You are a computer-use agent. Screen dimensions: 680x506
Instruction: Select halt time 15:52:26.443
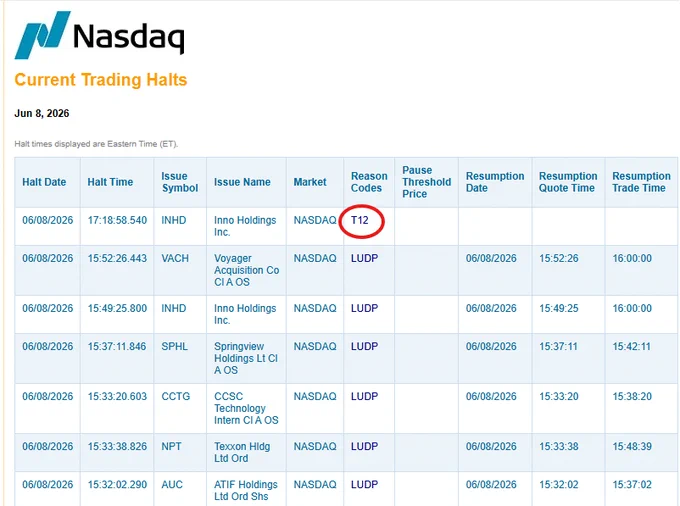[x=117, y=258]
